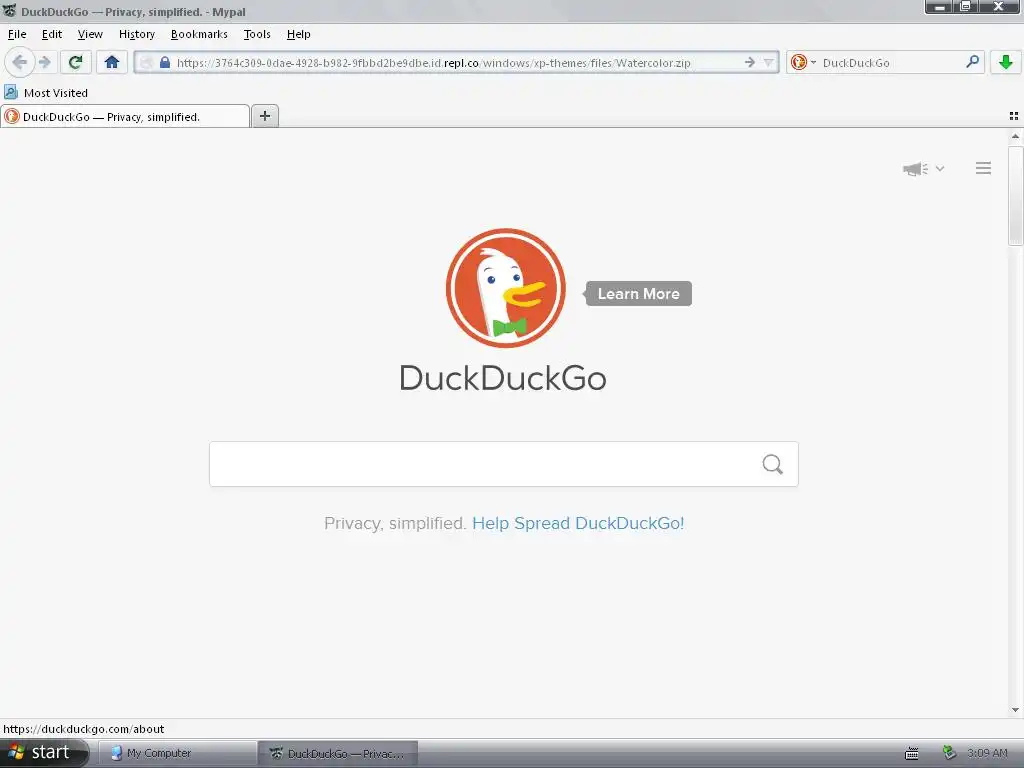The height and width of the screenshot is (768, 1024).
Task: Open the Bookmarks menu
Action: [x=199, y=34]
